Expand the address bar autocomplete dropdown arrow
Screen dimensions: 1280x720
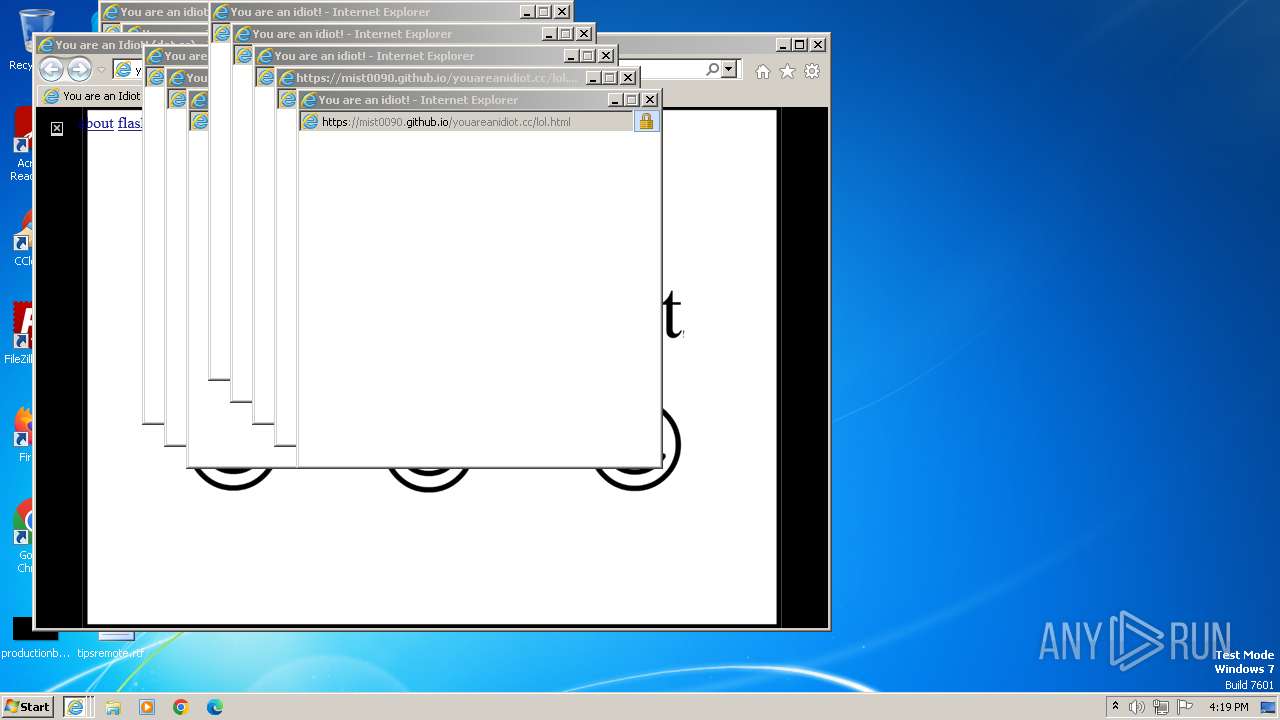(729, 70)
